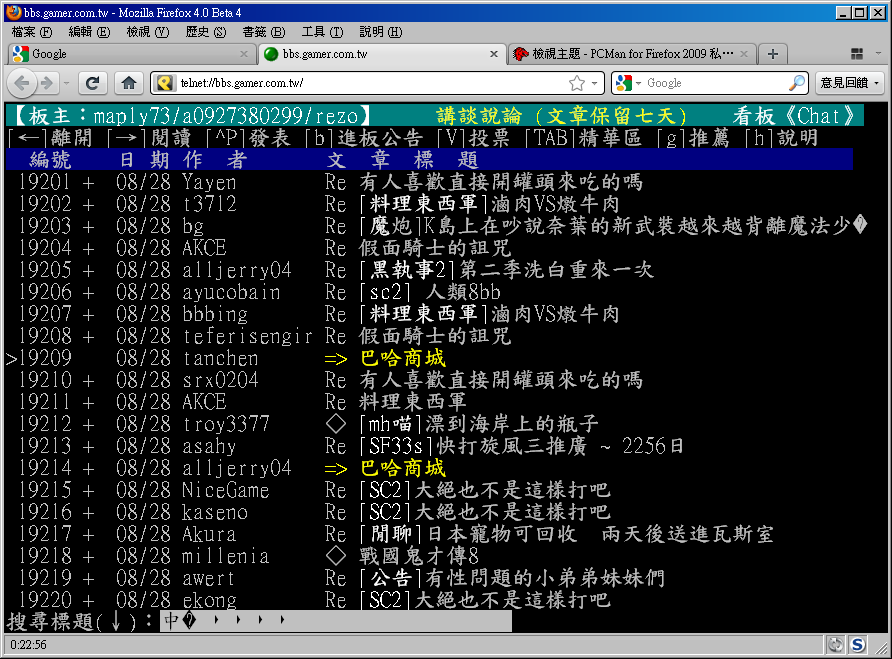Click the [b]進板公告 shortcut hint
Image resolution: width=892 pixels, height=659 pixels.
tap(364, 138)
